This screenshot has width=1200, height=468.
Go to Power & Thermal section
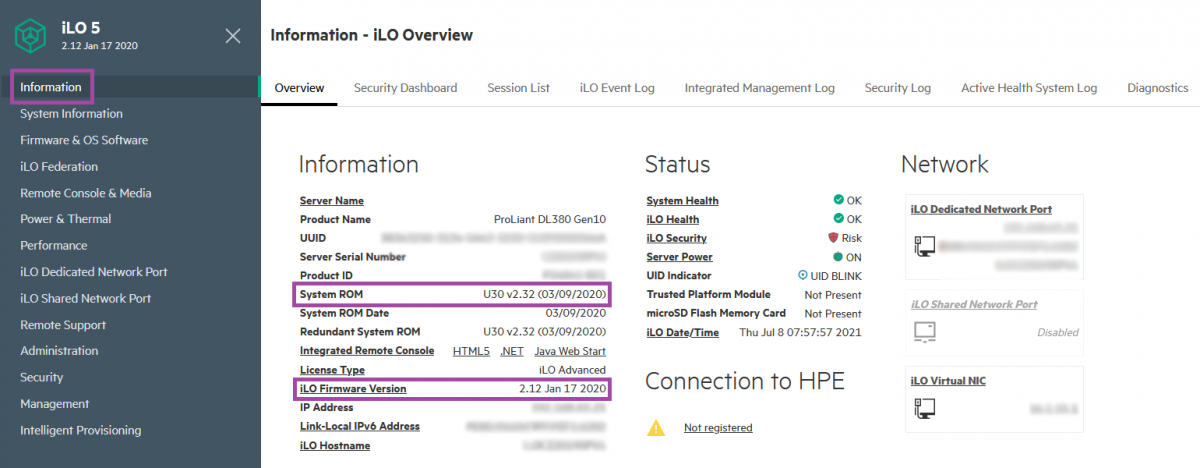click(x=66, y=219)
